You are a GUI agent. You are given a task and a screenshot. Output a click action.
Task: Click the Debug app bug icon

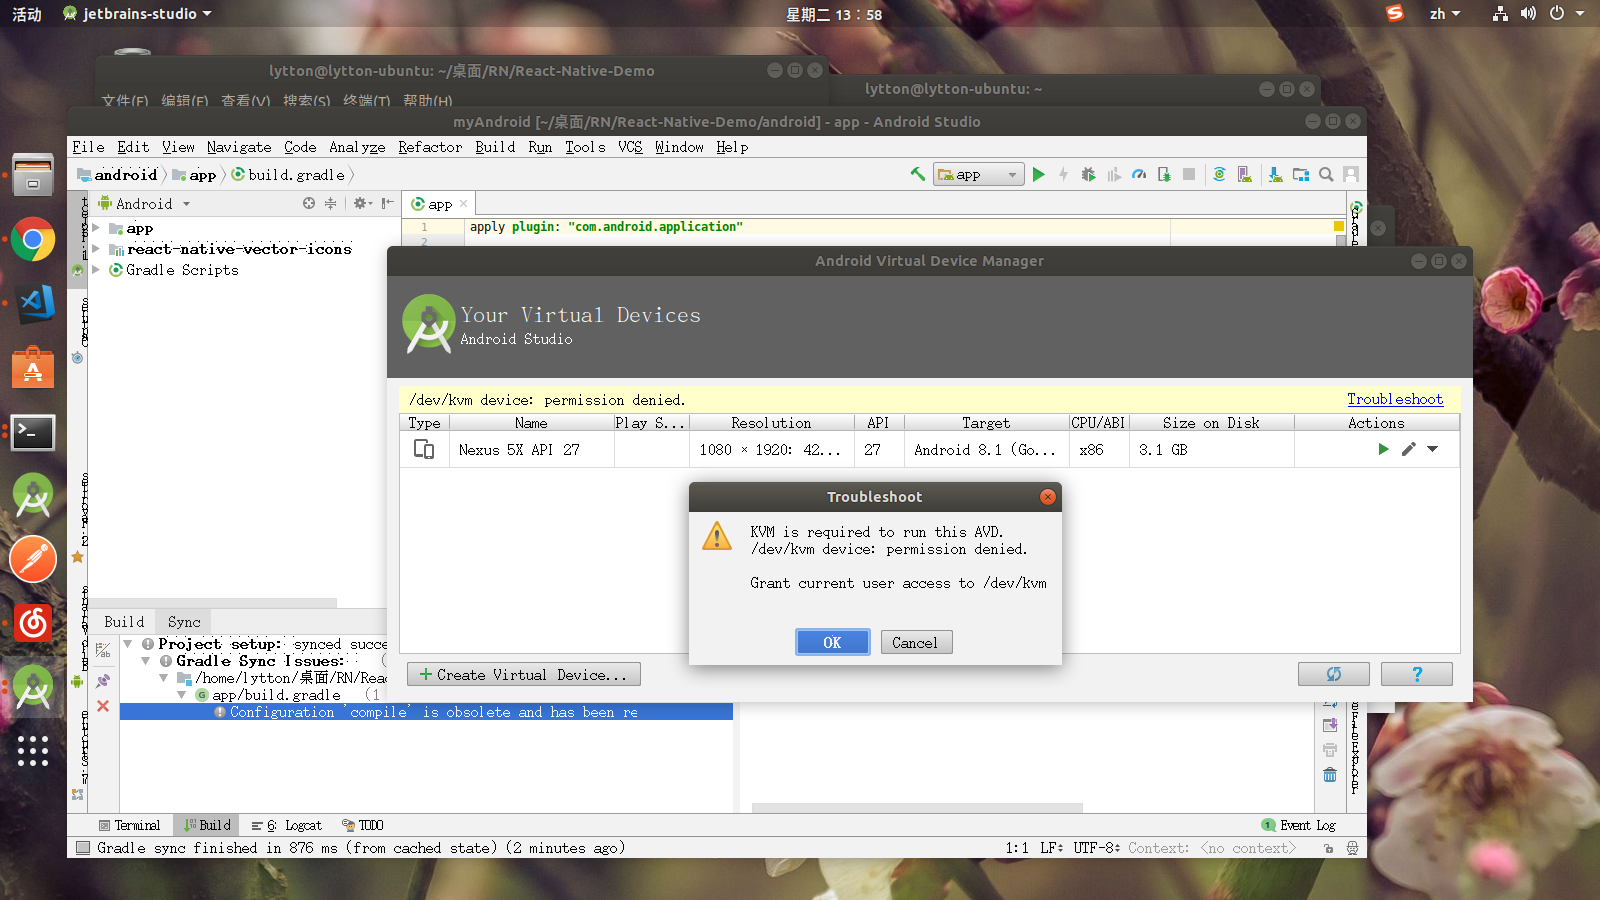click(1089, 174)
